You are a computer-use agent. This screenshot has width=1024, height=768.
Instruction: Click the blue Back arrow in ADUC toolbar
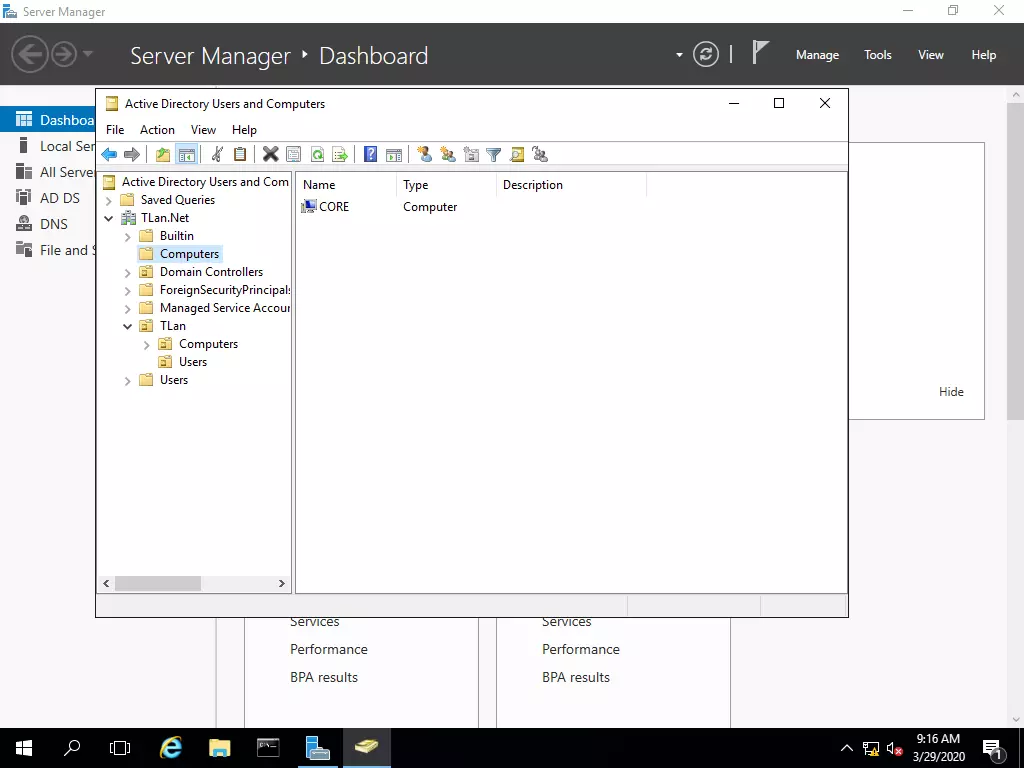(x=109, y=155)
